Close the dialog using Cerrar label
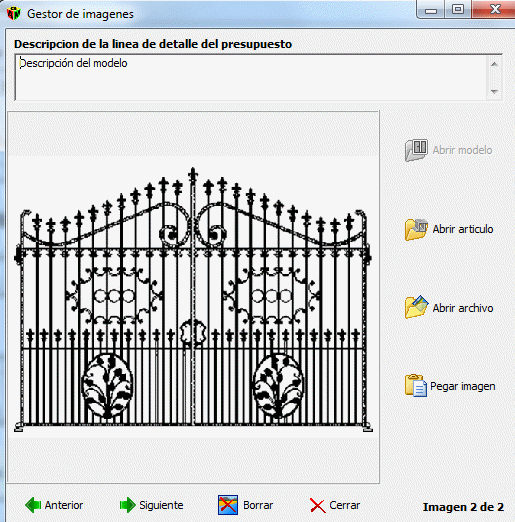Screen dimensions: 515x522 pyautogui.click(x=345, y=505)
